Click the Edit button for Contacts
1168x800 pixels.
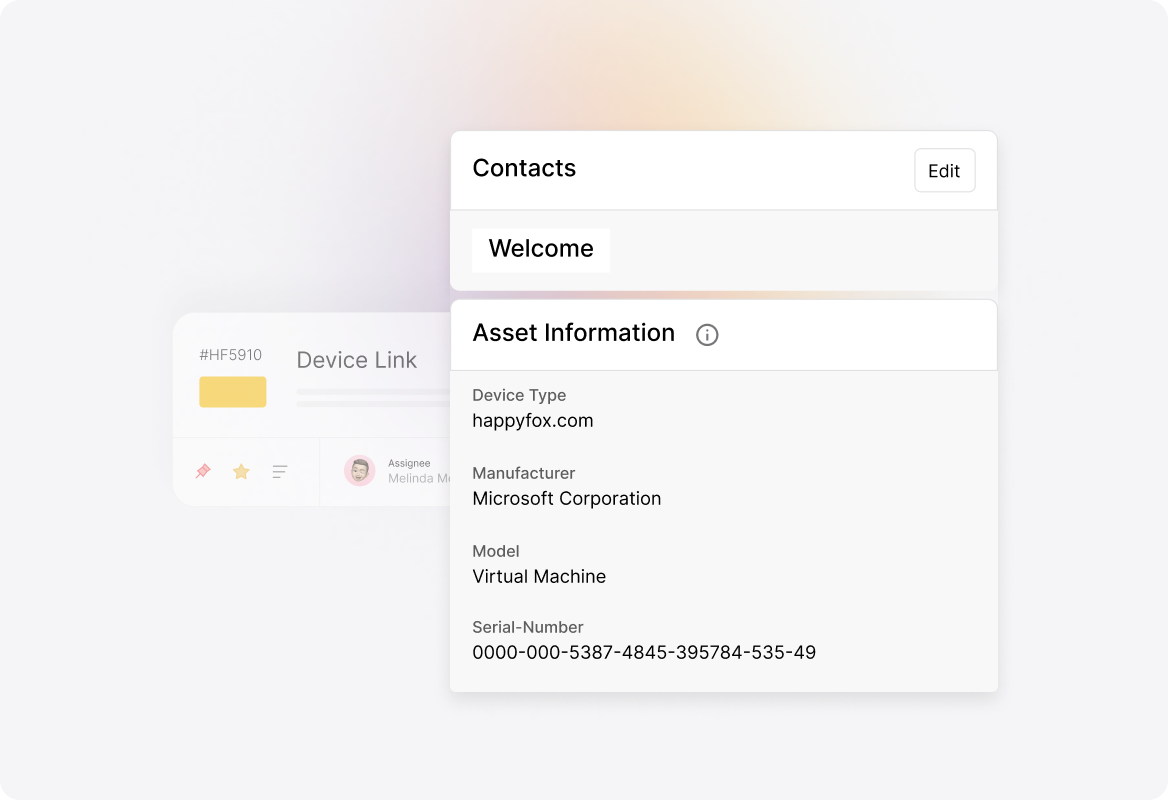[944, 170]
